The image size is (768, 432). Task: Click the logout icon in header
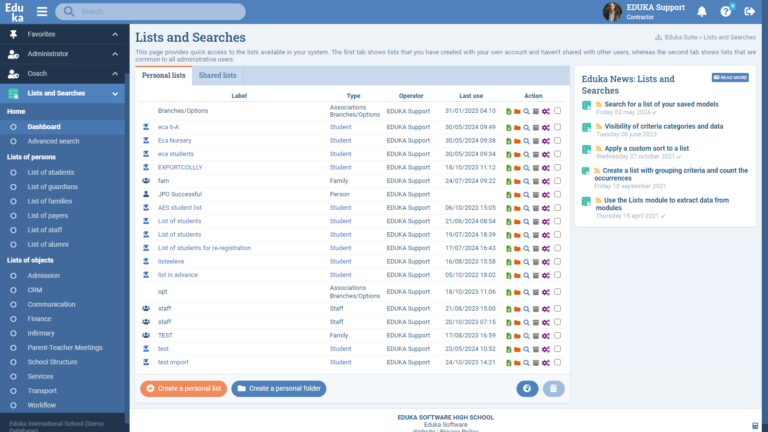pos(750,11)
